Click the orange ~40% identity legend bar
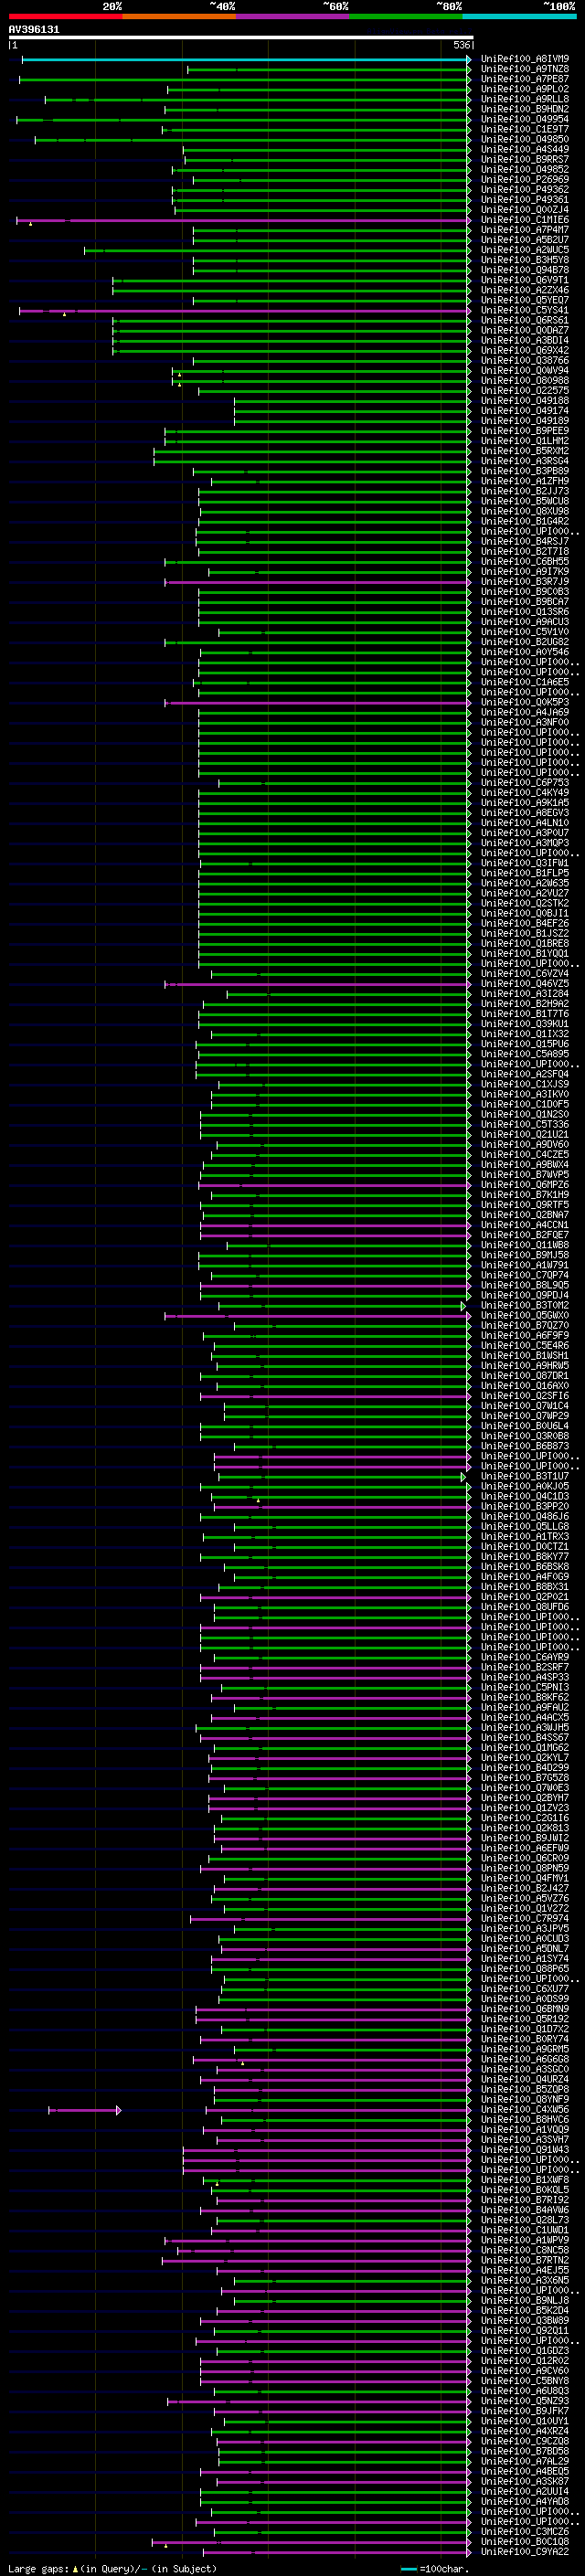This screenshot has width=585, height=2576. [x=179, y=16]
